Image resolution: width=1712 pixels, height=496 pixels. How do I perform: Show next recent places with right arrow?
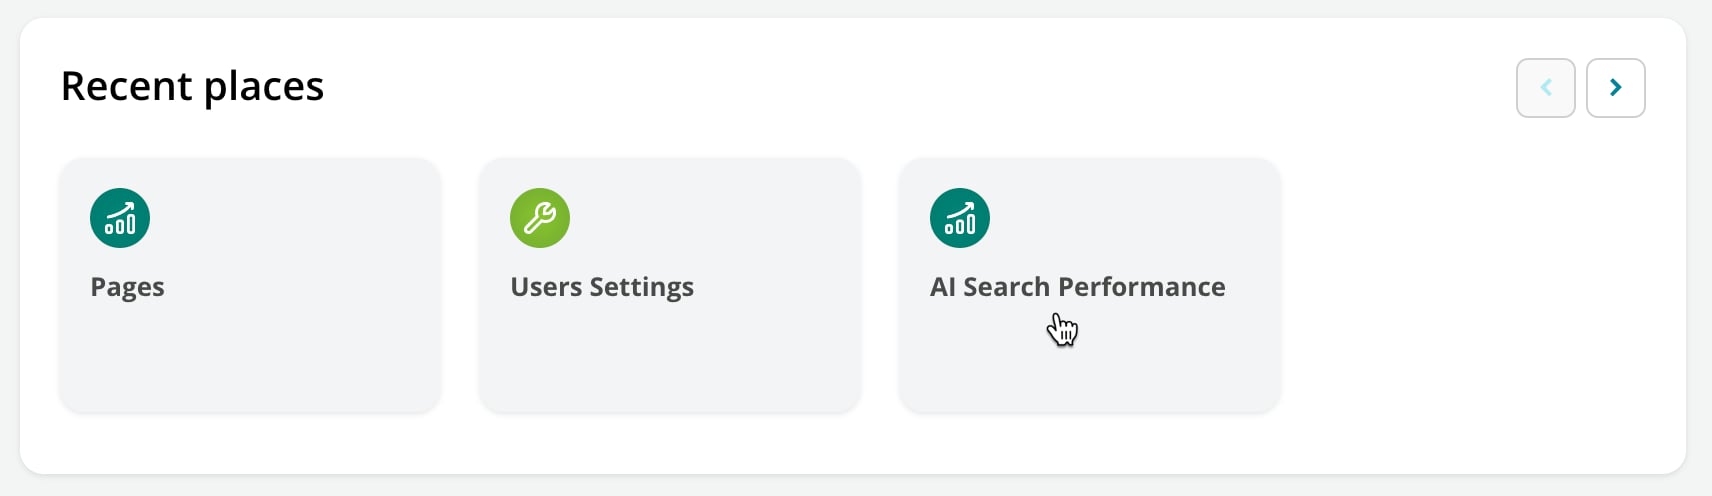[1616, 88]
